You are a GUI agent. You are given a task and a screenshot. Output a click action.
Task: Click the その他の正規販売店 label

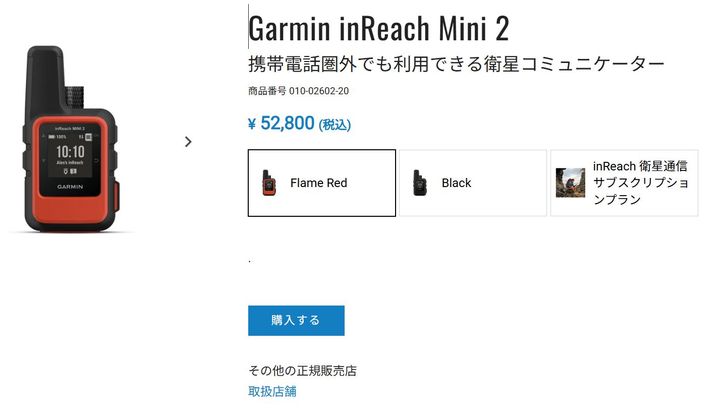[302, 371]
